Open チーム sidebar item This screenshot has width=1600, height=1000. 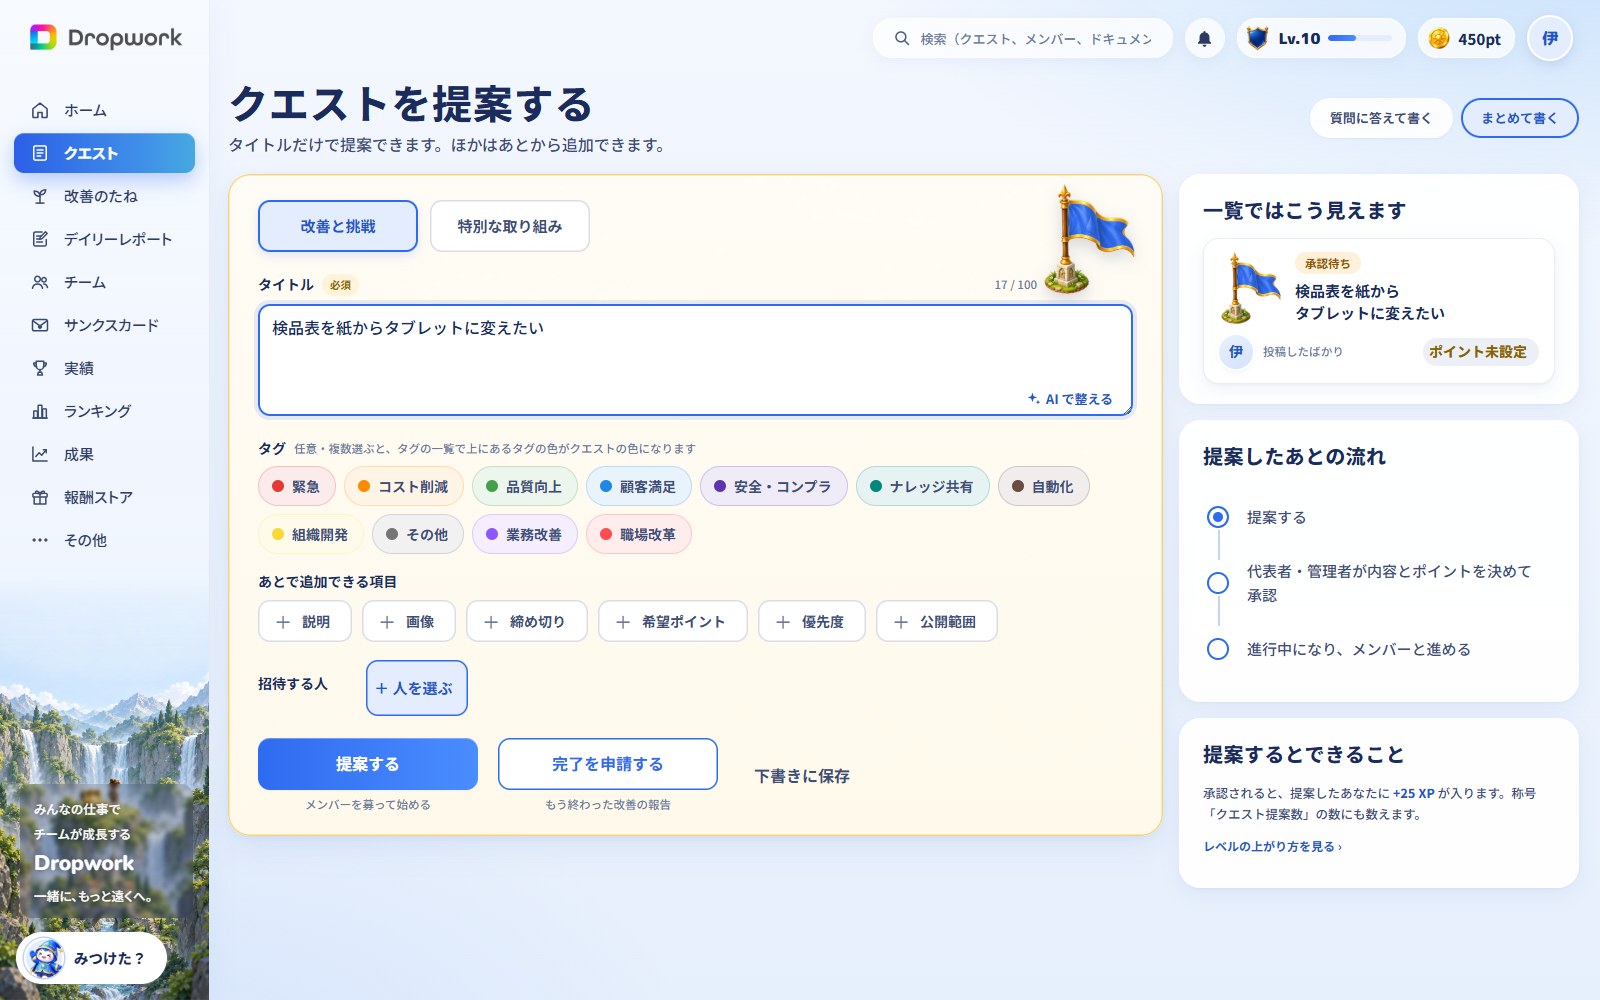point(104,282)
